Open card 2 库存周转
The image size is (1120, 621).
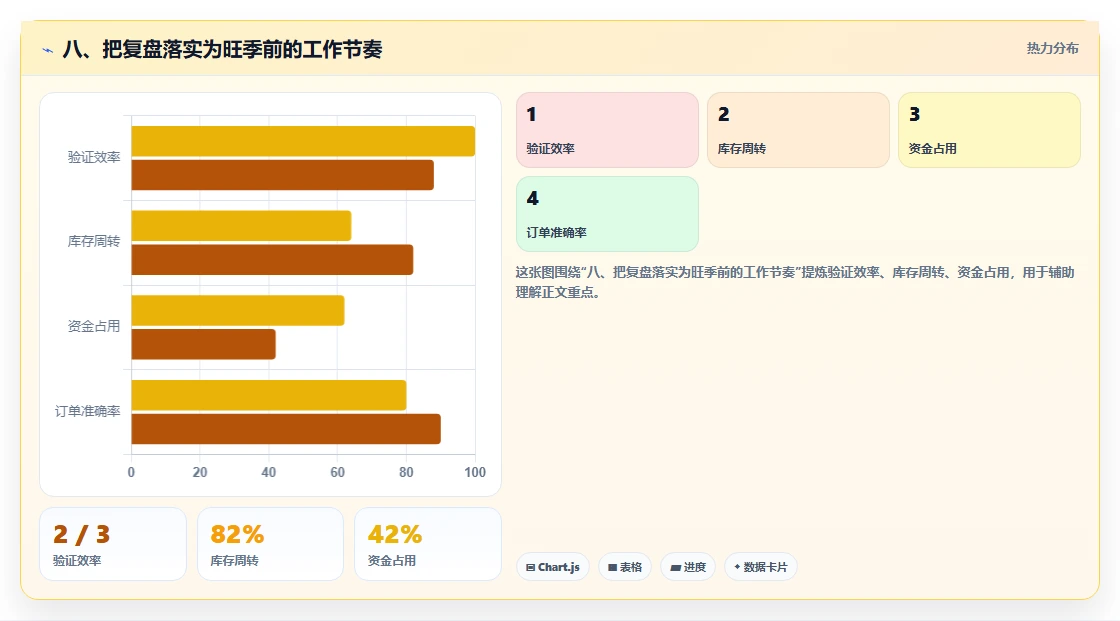coord(798,130)
